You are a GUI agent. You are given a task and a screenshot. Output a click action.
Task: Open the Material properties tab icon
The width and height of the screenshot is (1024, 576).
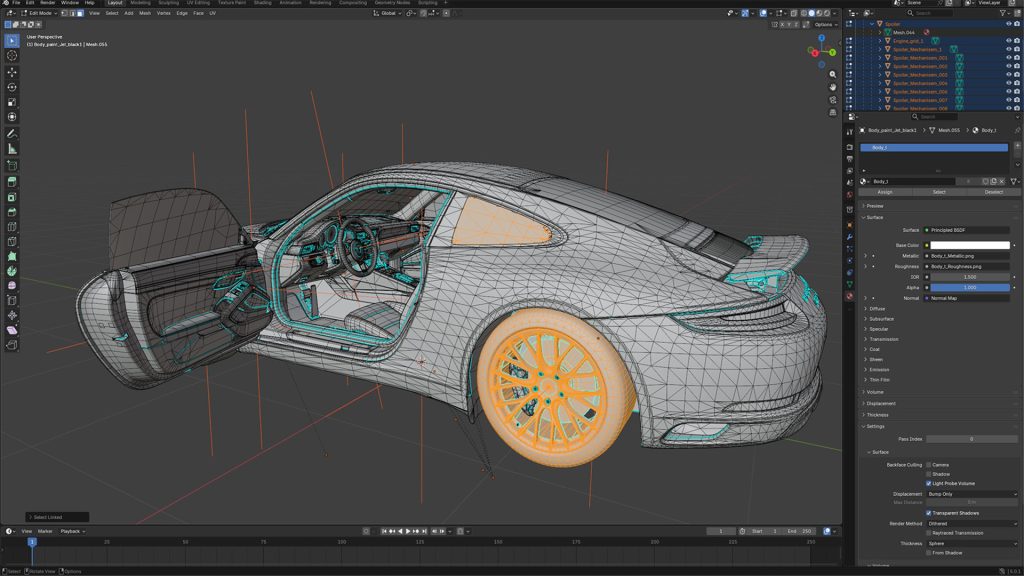(x=850, y=296)
